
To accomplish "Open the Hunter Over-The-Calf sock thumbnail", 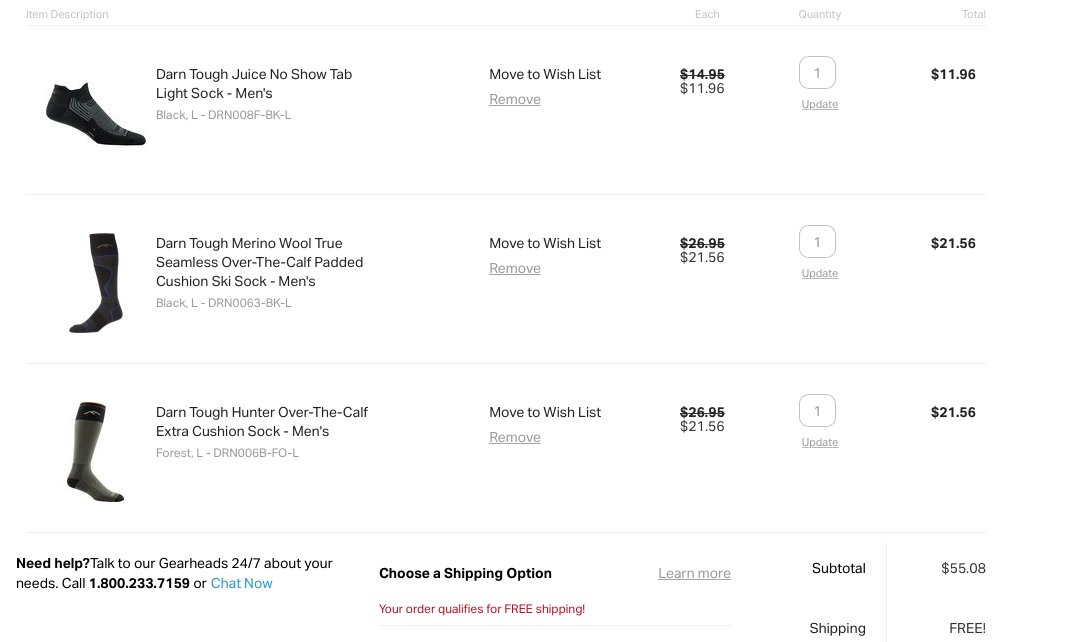I will coord(96,452).
